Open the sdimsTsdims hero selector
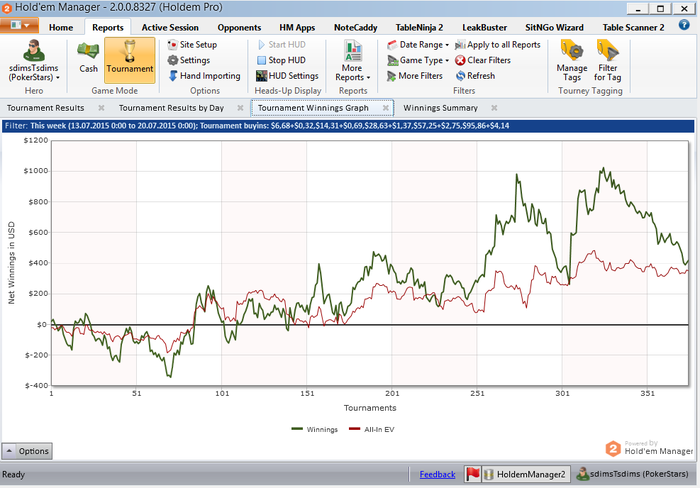 coord(34,61)
